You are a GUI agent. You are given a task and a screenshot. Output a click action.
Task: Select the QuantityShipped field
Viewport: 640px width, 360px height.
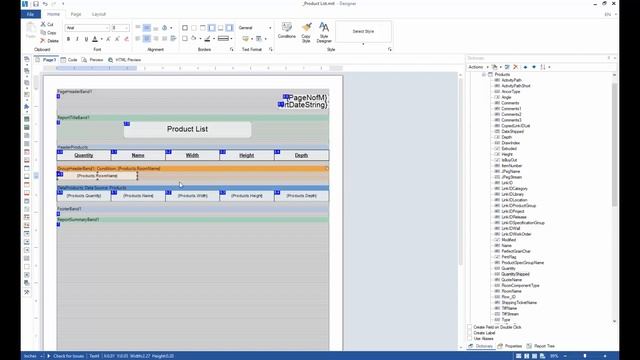click(x=515, y=274)
